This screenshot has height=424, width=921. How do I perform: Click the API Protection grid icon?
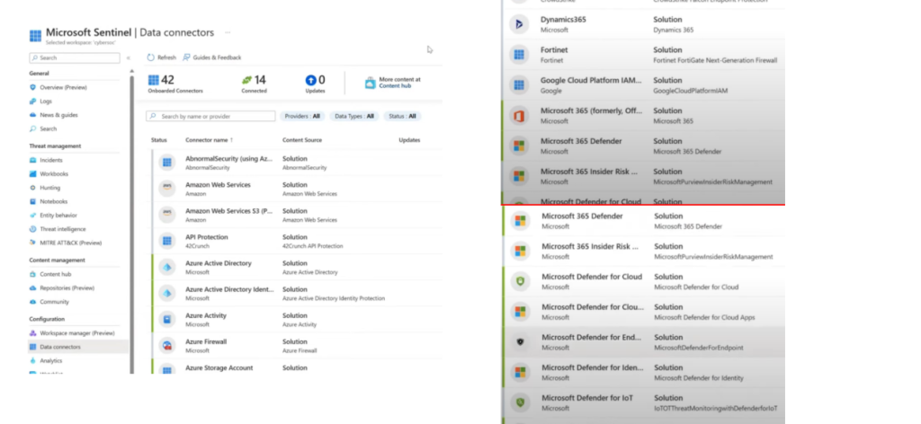pos(167,241)
